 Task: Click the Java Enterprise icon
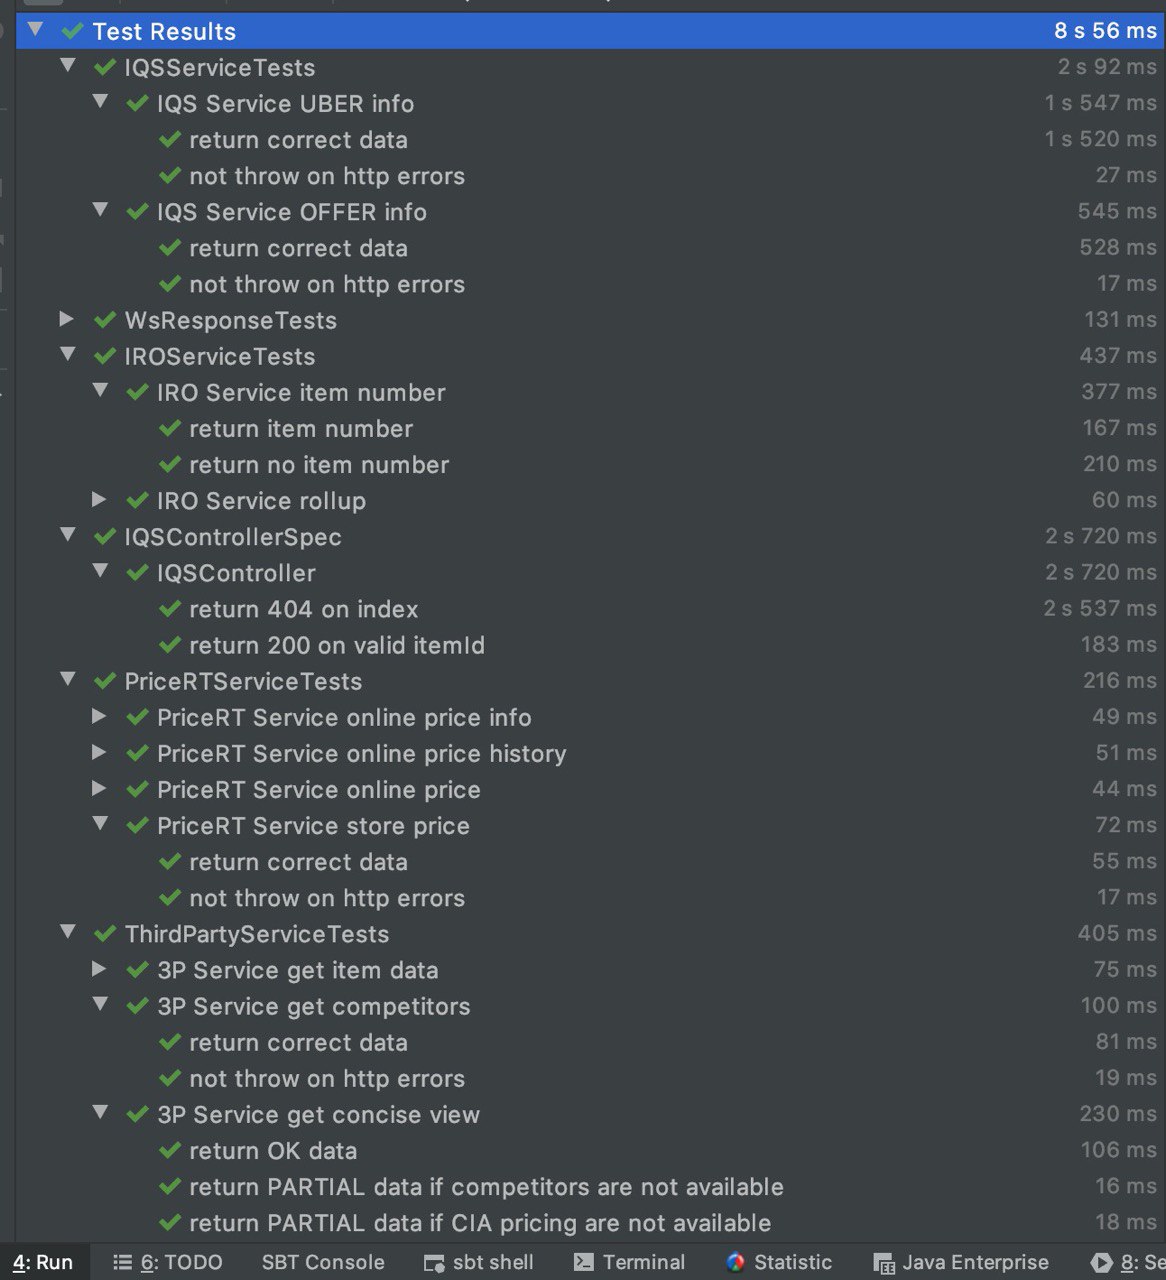point(883,1263)
